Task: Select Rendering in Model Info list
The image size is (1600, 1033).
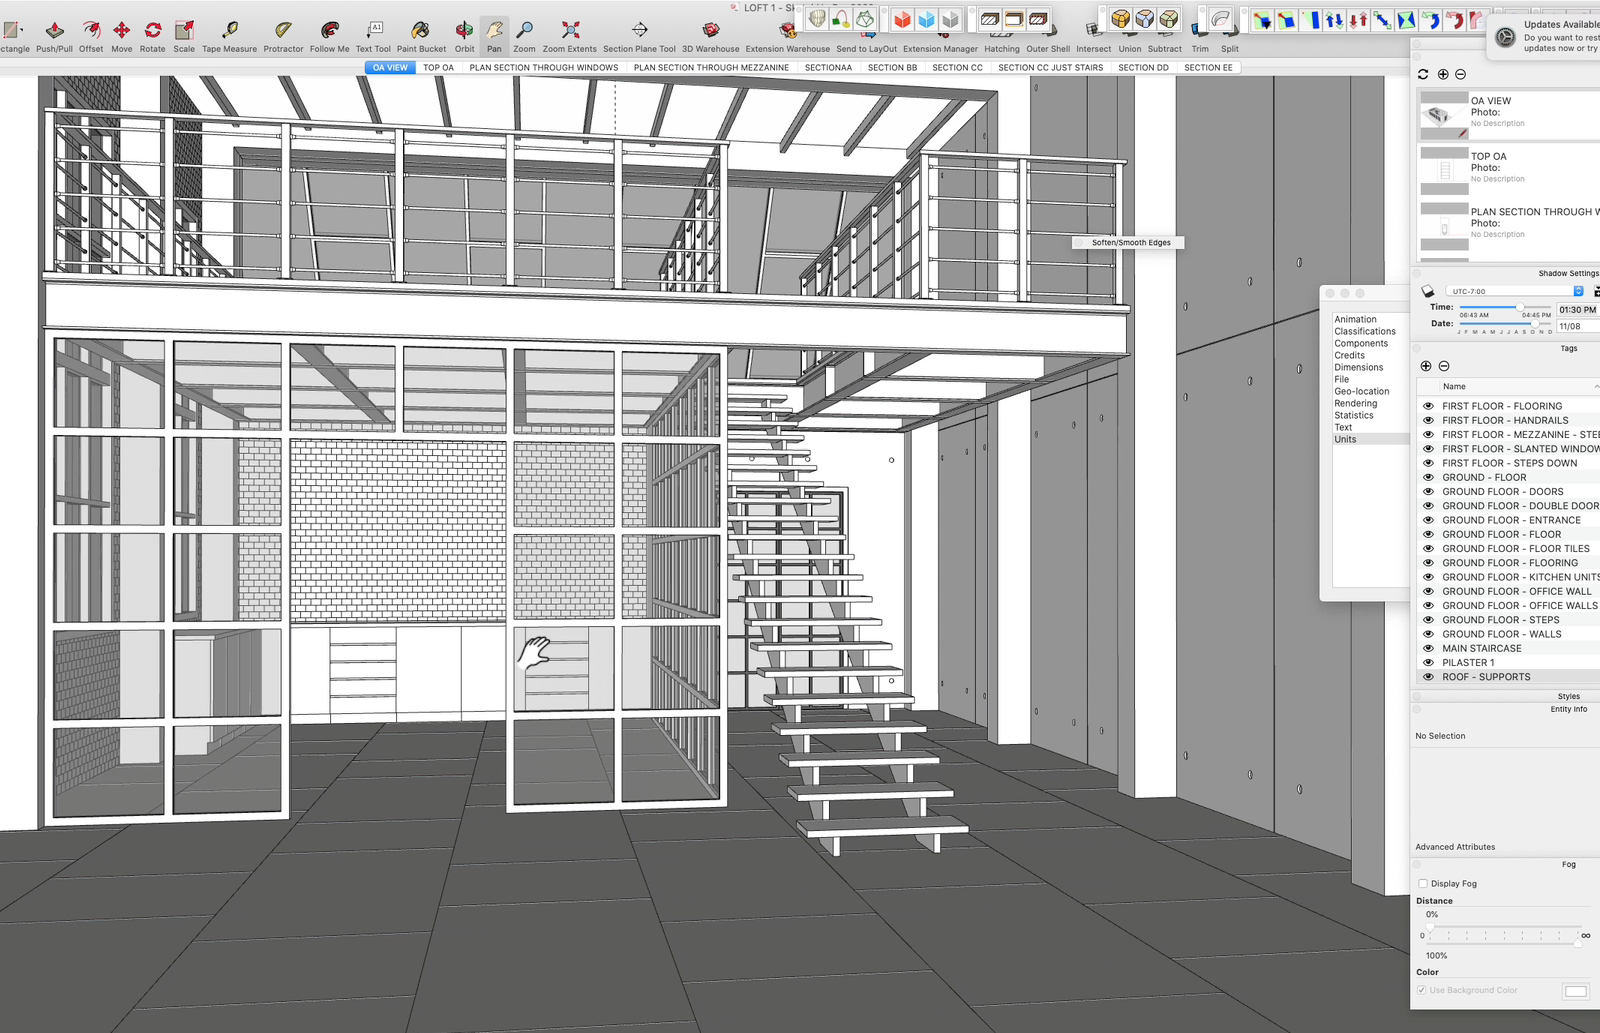Action: point(1356,403)
